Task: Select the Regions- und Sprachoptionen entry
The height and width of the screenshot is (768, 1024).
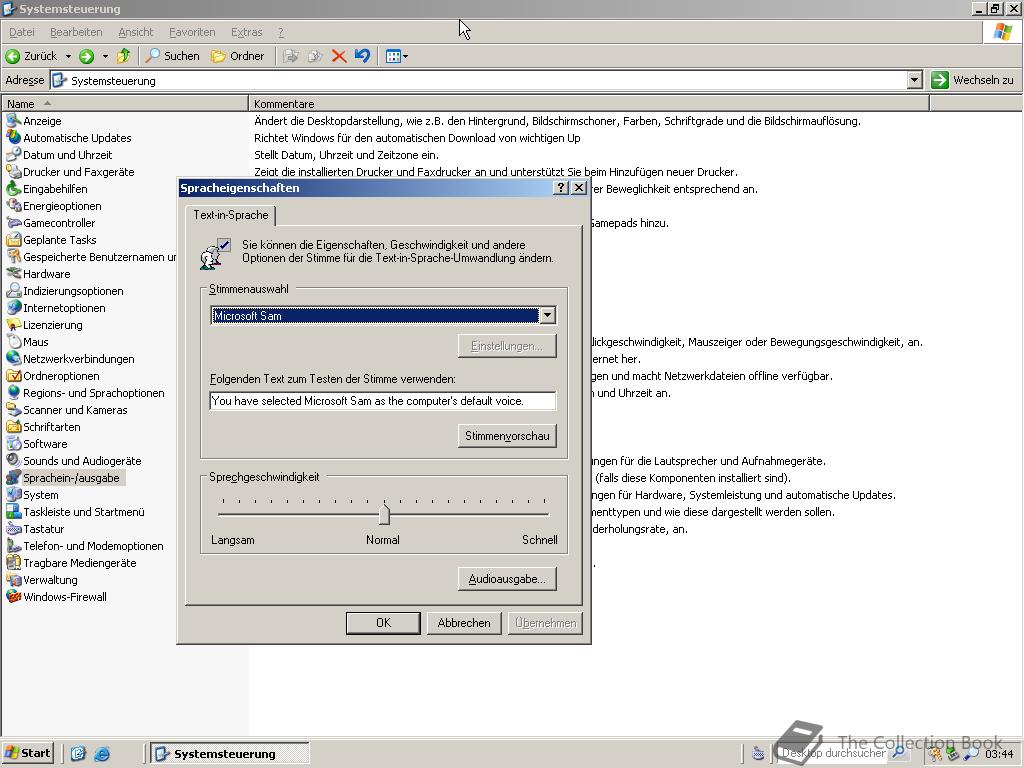Action: [86, 393]
